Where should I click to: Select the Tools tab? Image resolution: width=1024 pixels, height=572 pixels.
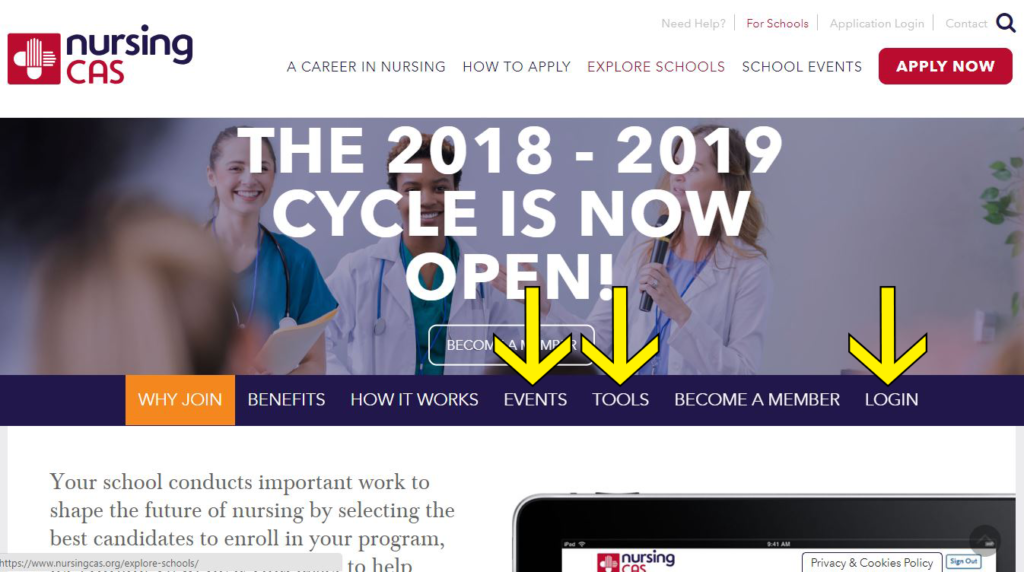point(620,400)
